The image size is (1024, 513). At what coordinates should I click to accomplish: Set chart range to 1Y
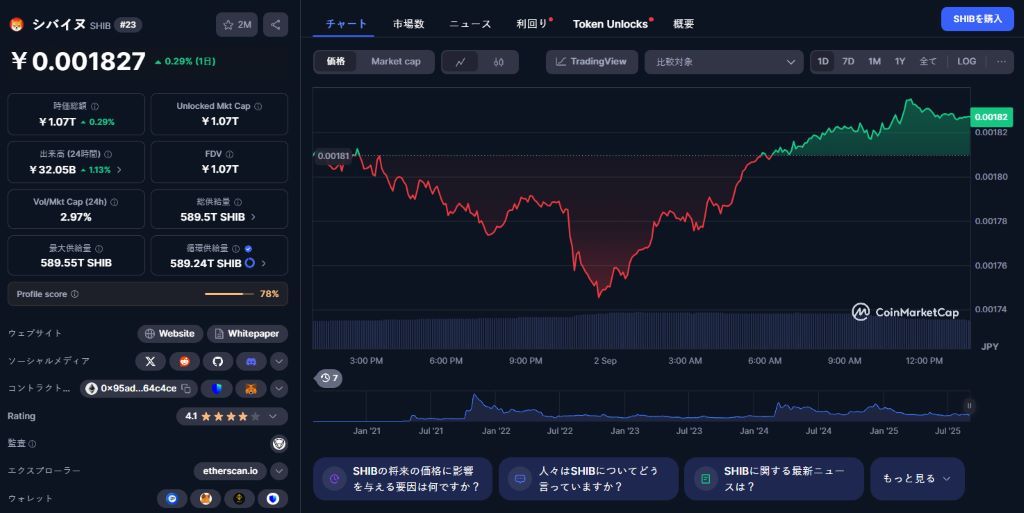click(900, 61)
